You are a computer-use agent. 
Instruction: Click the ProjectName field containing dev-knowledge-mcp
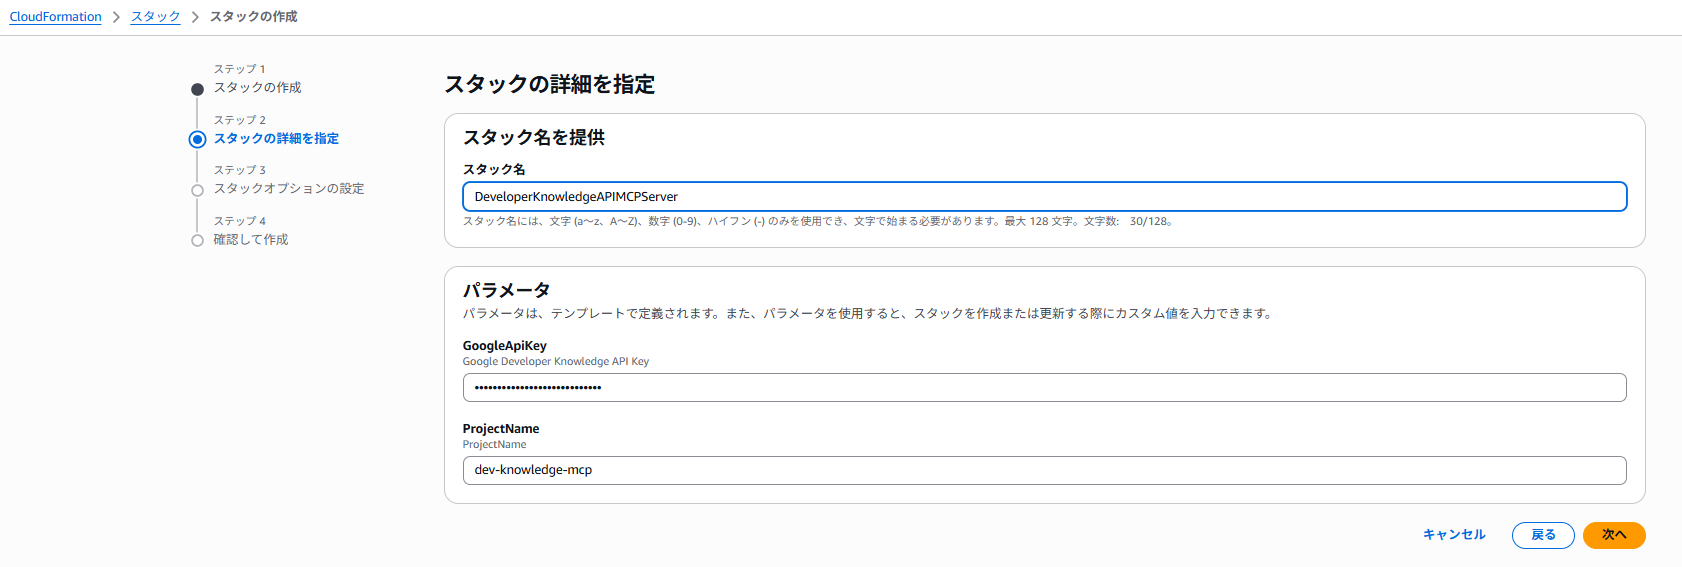pyautogui.click(x=1044, y=470)
